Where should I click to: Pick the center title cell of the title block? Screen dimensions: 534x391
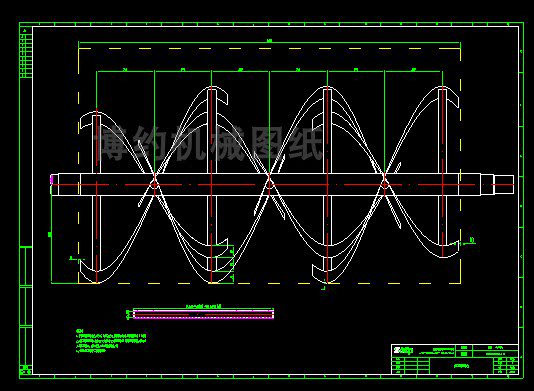tap(461, 366)
